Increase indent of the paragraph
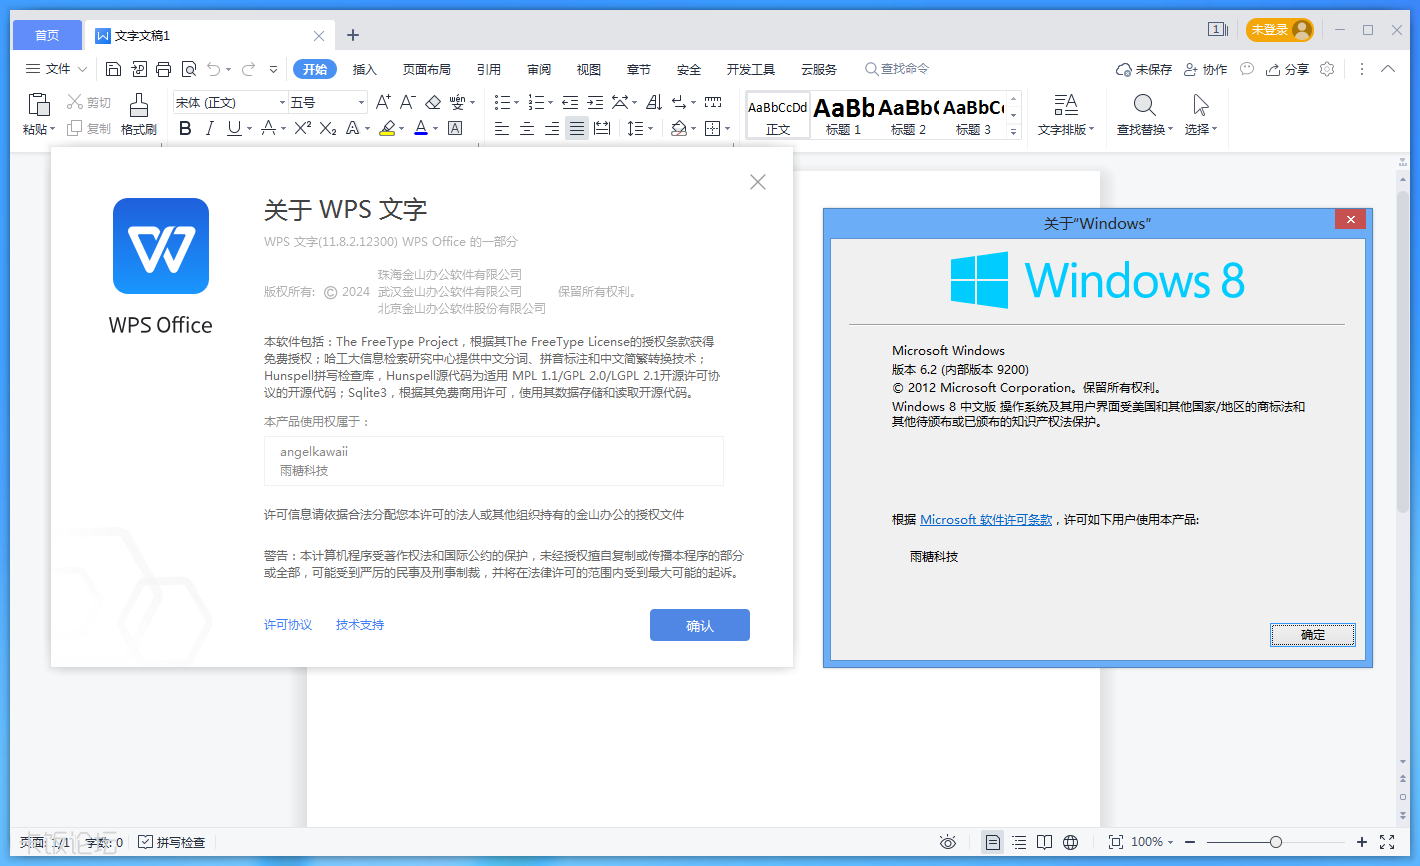The image size is (1420, 866). tap(595, 102)
